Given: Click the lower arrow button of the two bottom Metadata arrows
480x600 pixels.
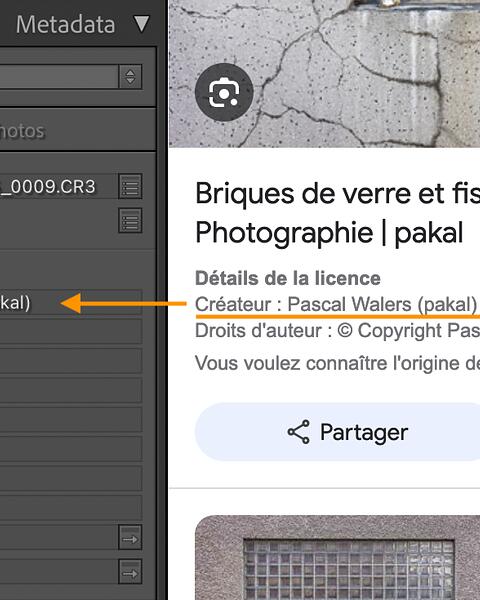Looking at the screenshot, I should [x=130, y=572].
